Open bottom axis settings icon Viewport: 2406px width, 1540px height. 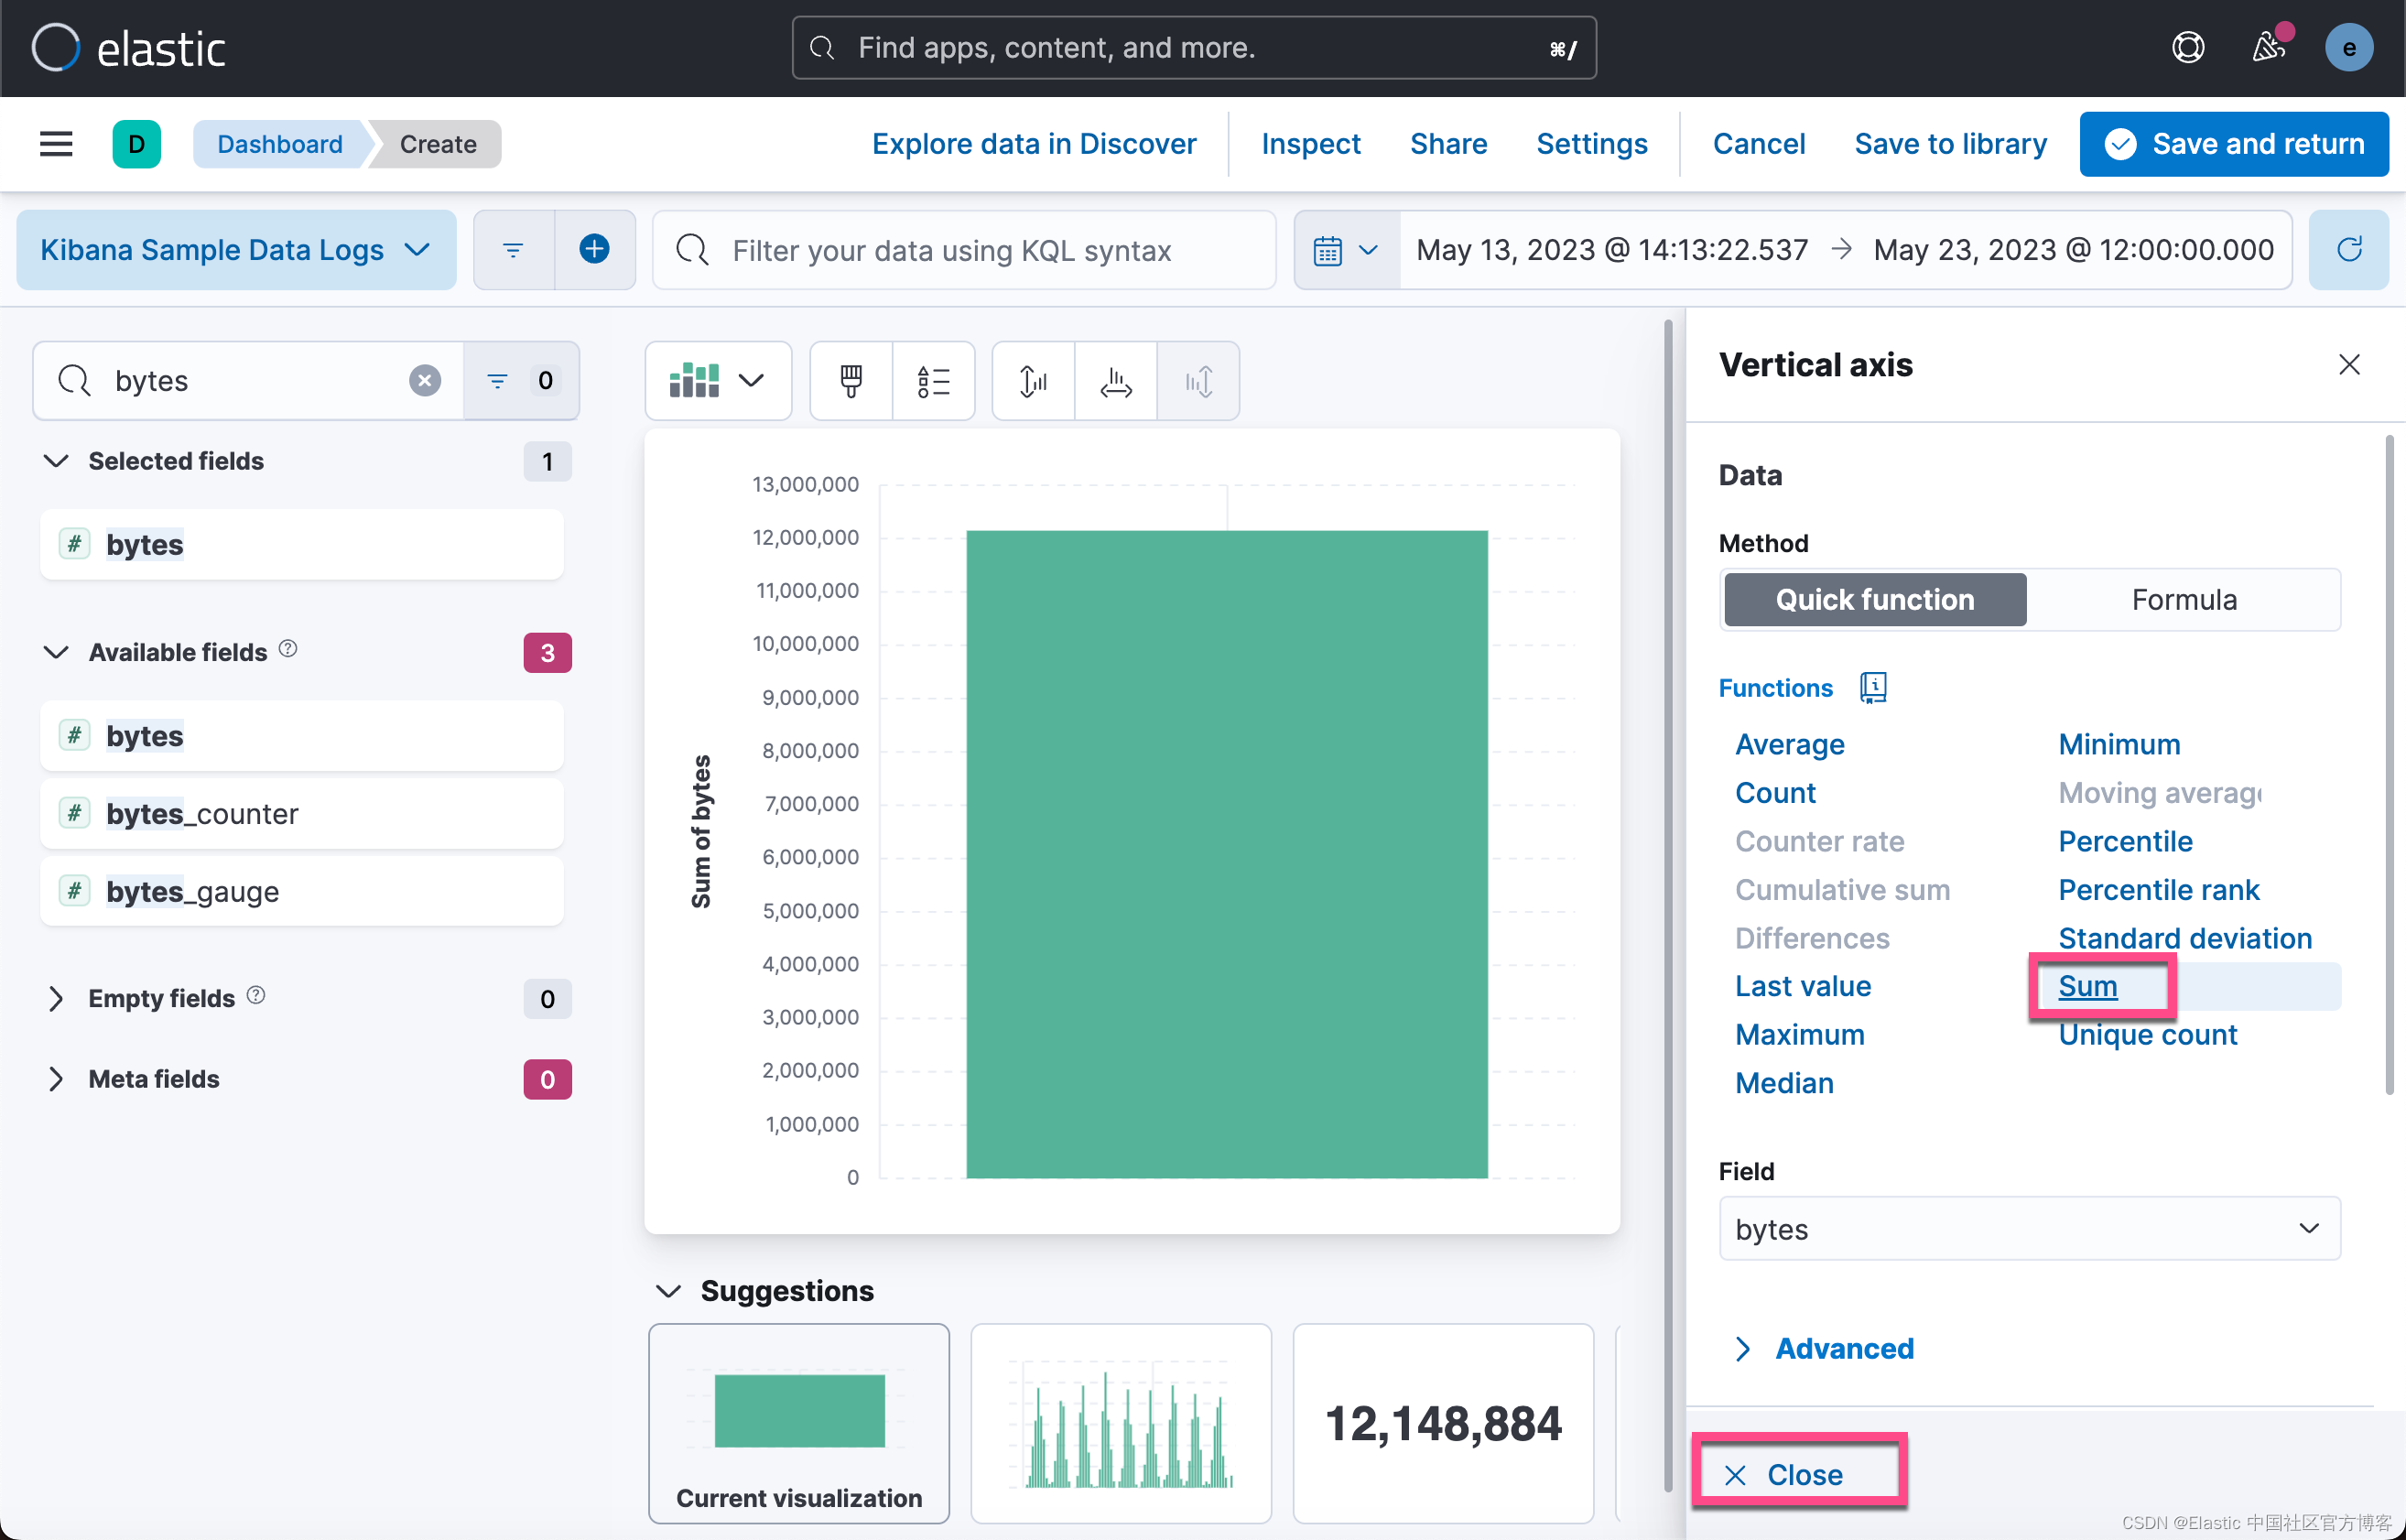coord(1116,381)
